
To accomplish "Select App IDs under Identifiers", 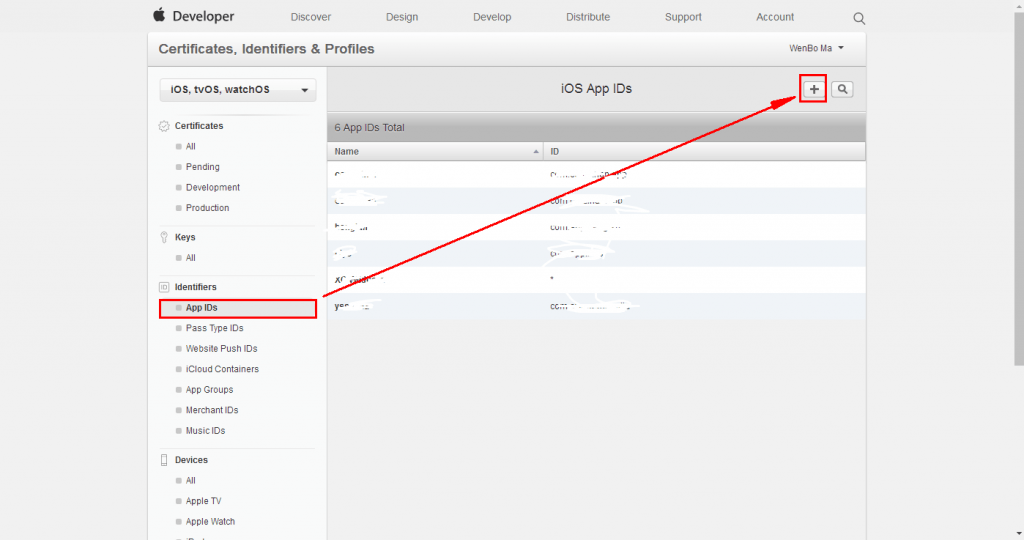I will [x=201, y=308].
